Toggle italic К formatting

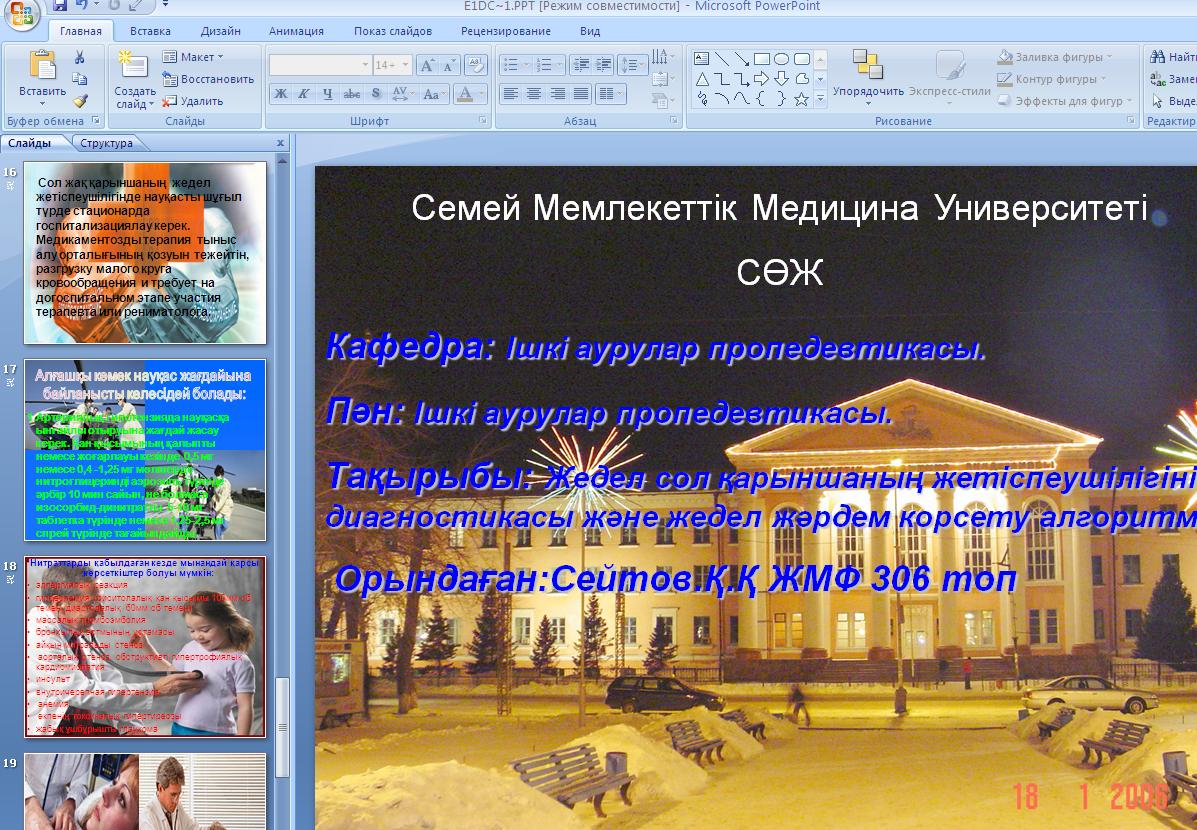pos(304,94)
